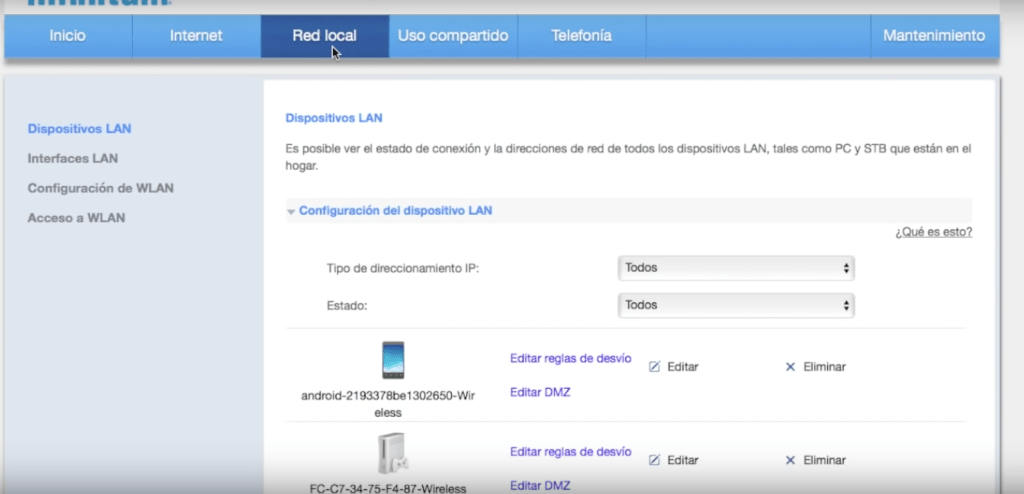This screenshot has width=1024, height=494.
Task: Select the FC-C7-34-75-F4-87-Wireless device name
Action: coord(388,488)
